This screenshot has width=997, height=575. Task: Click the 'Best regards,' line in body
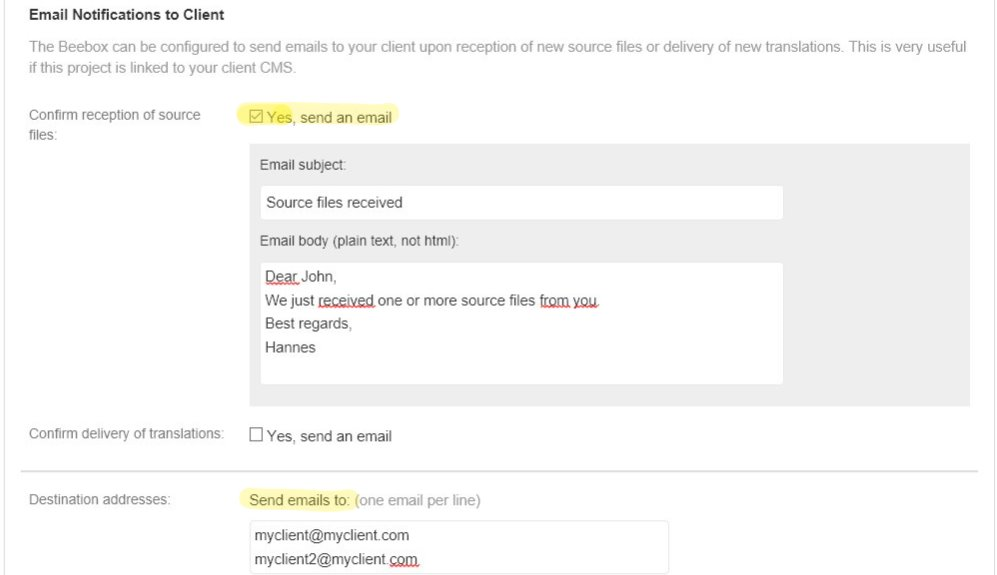pos(308,324)
